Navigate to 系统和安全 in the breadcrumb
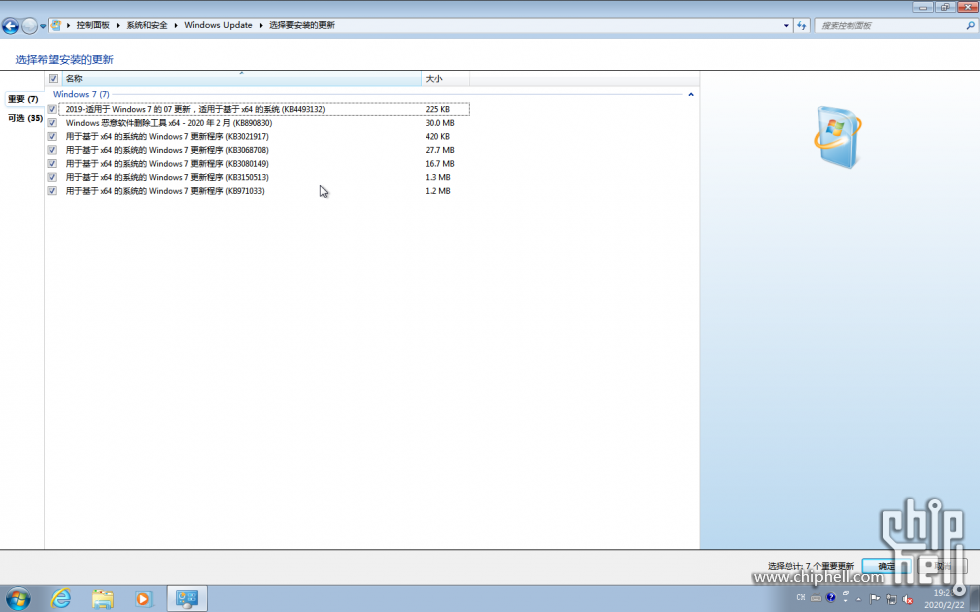Viewport: 980px width, 612px height. 147,25
